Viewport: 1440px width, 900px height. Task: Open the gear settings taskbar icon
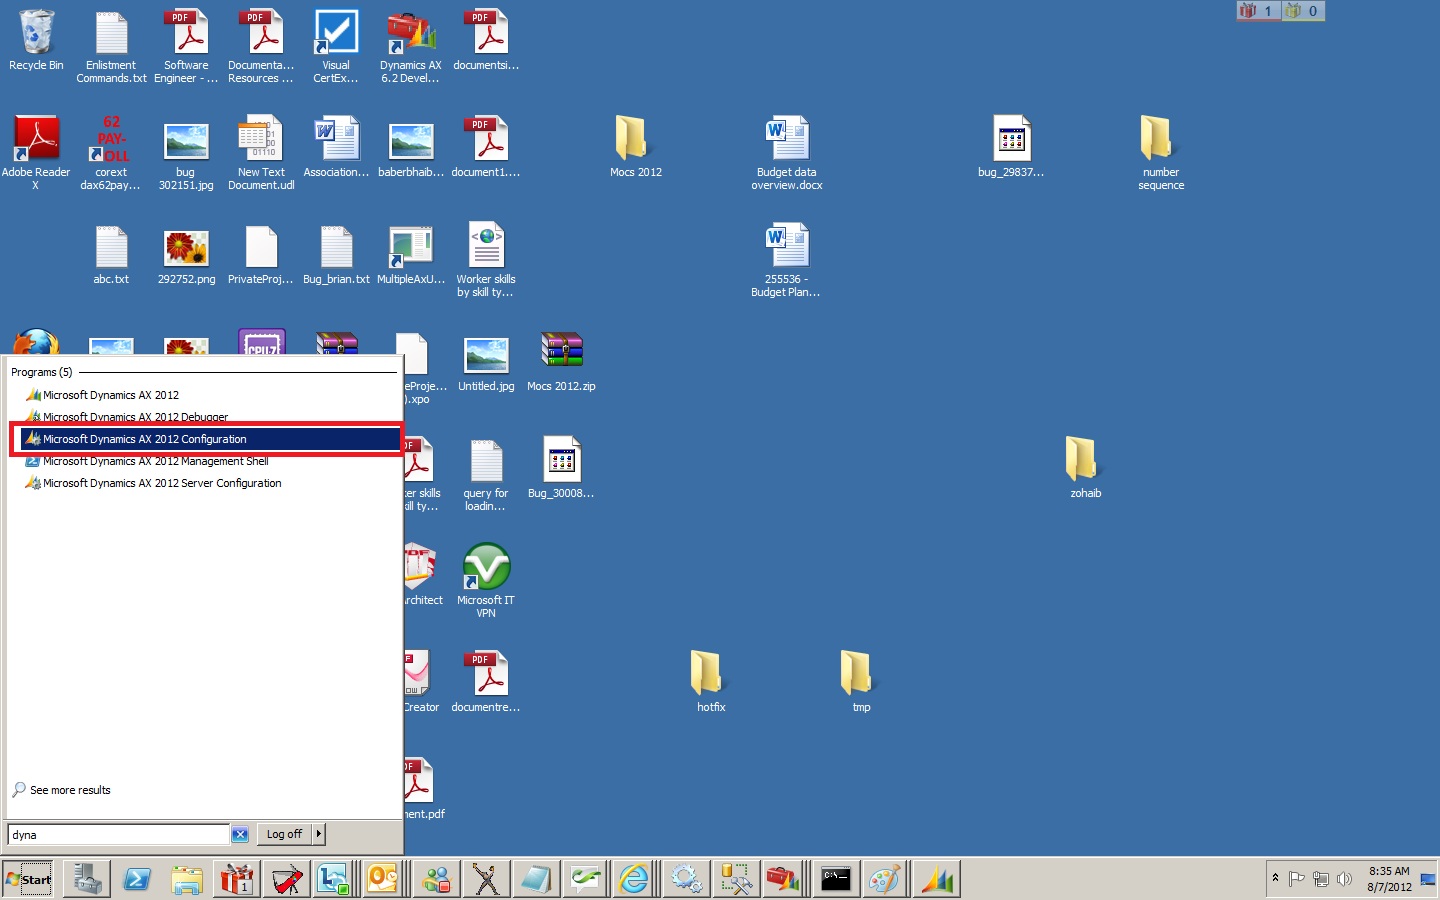pos(686,880)
